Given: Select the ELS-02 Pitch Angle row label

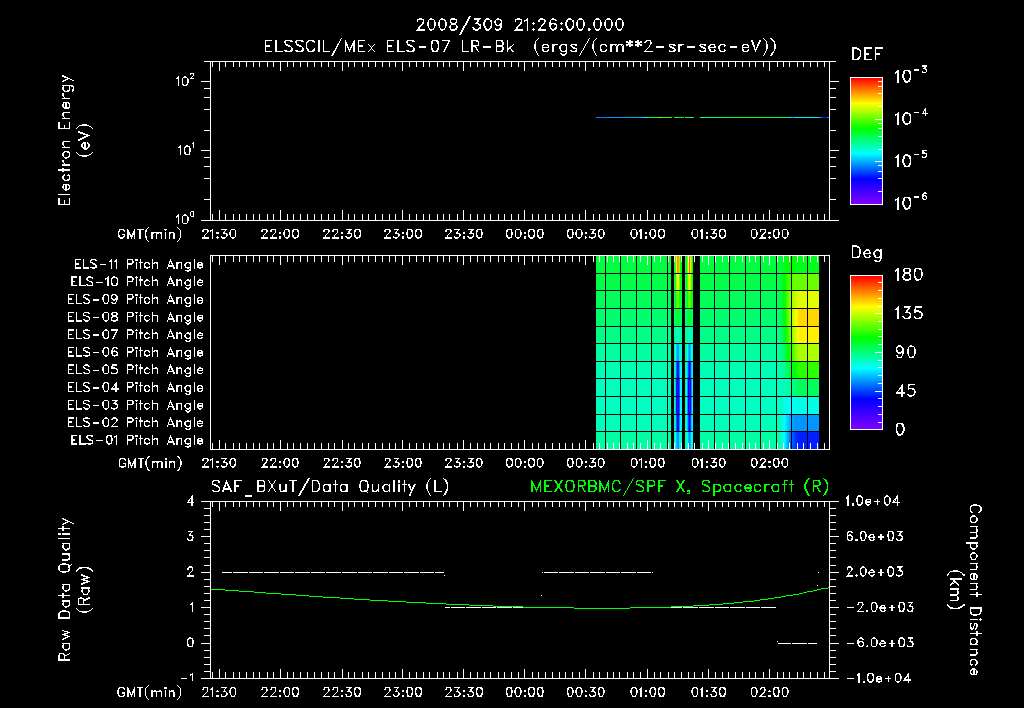Looking at the screenshot, I should click(x=135, y=423).
